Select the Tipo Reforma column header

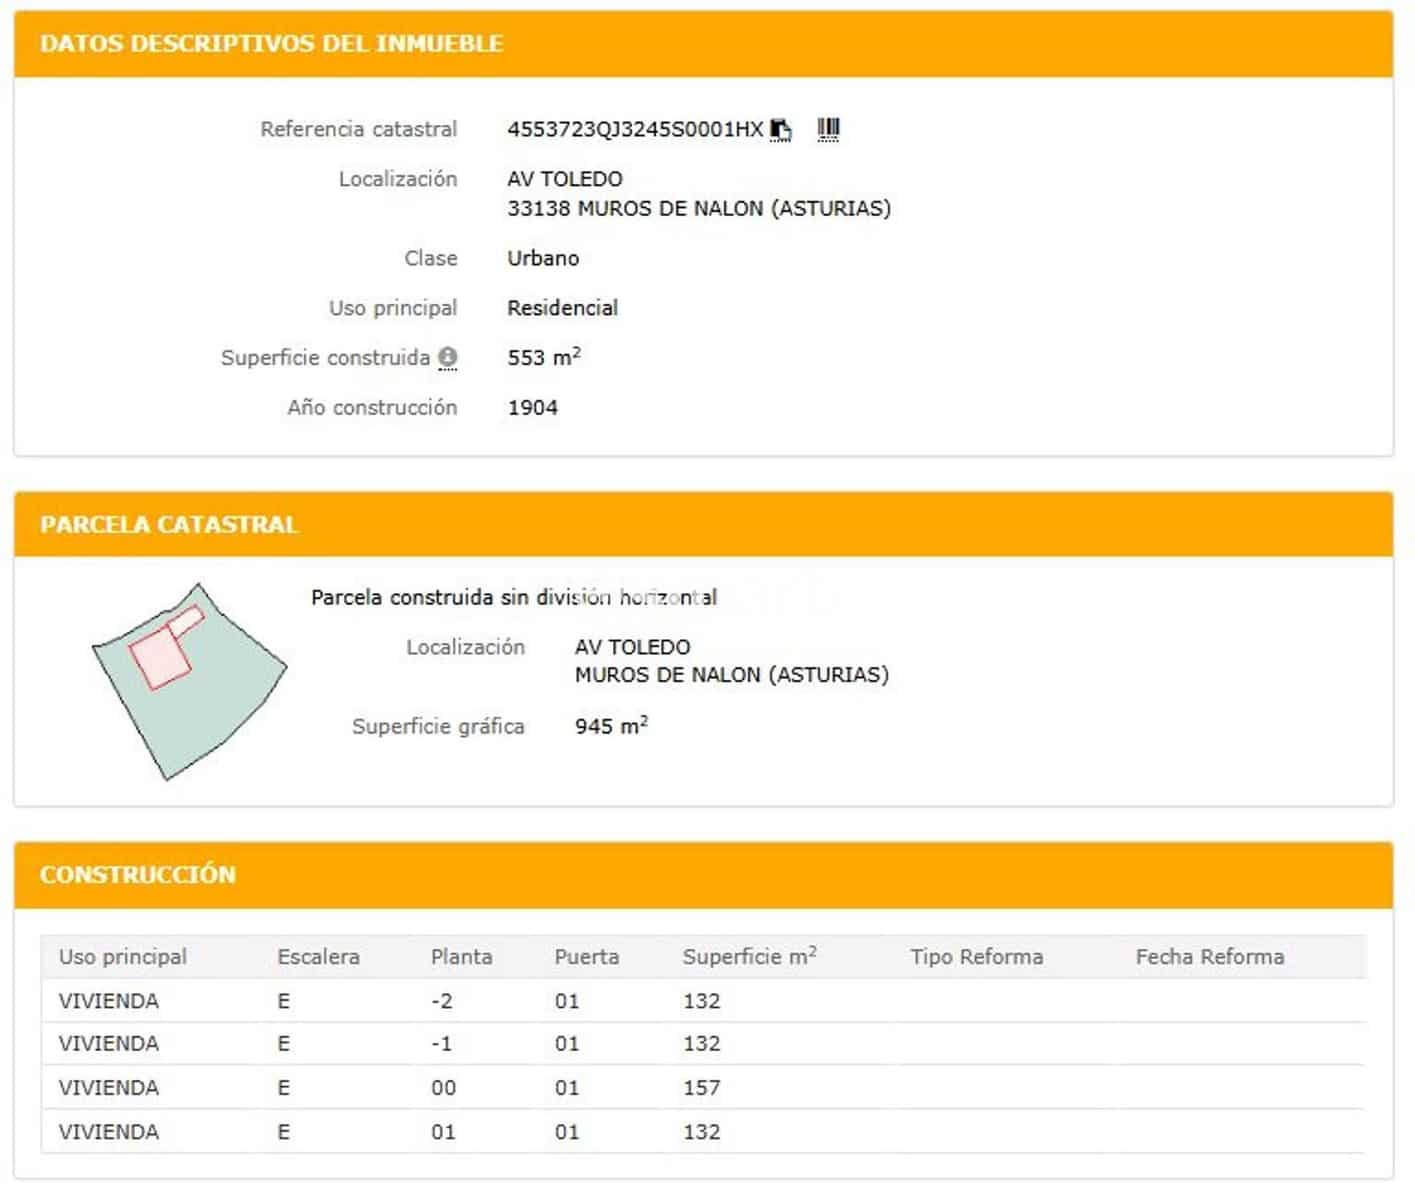pos(976,956)
